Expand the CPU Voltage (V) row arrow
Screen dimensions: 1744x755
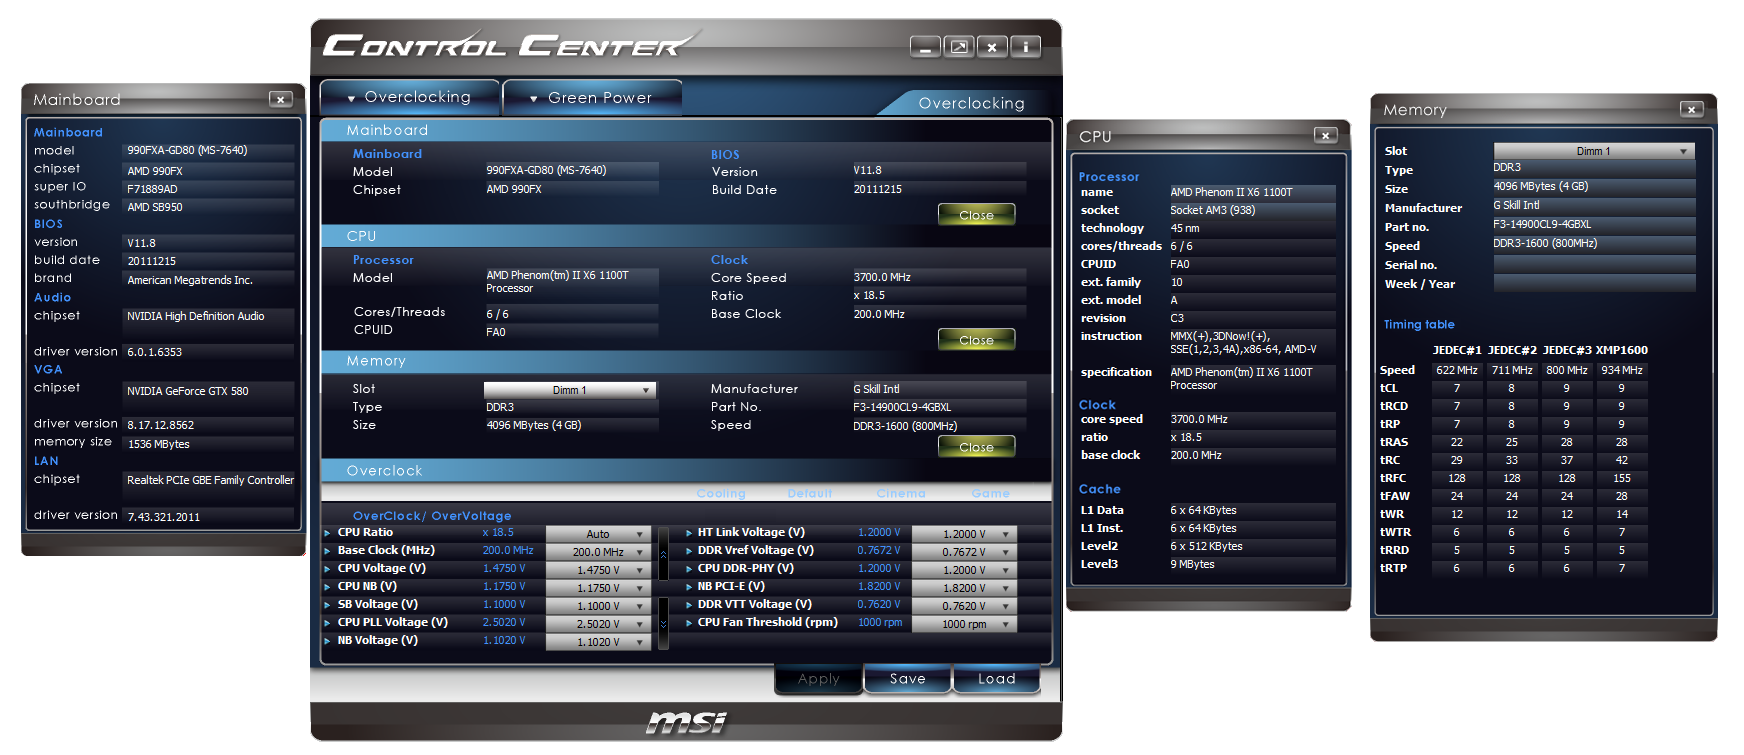[x=327, y=569]
